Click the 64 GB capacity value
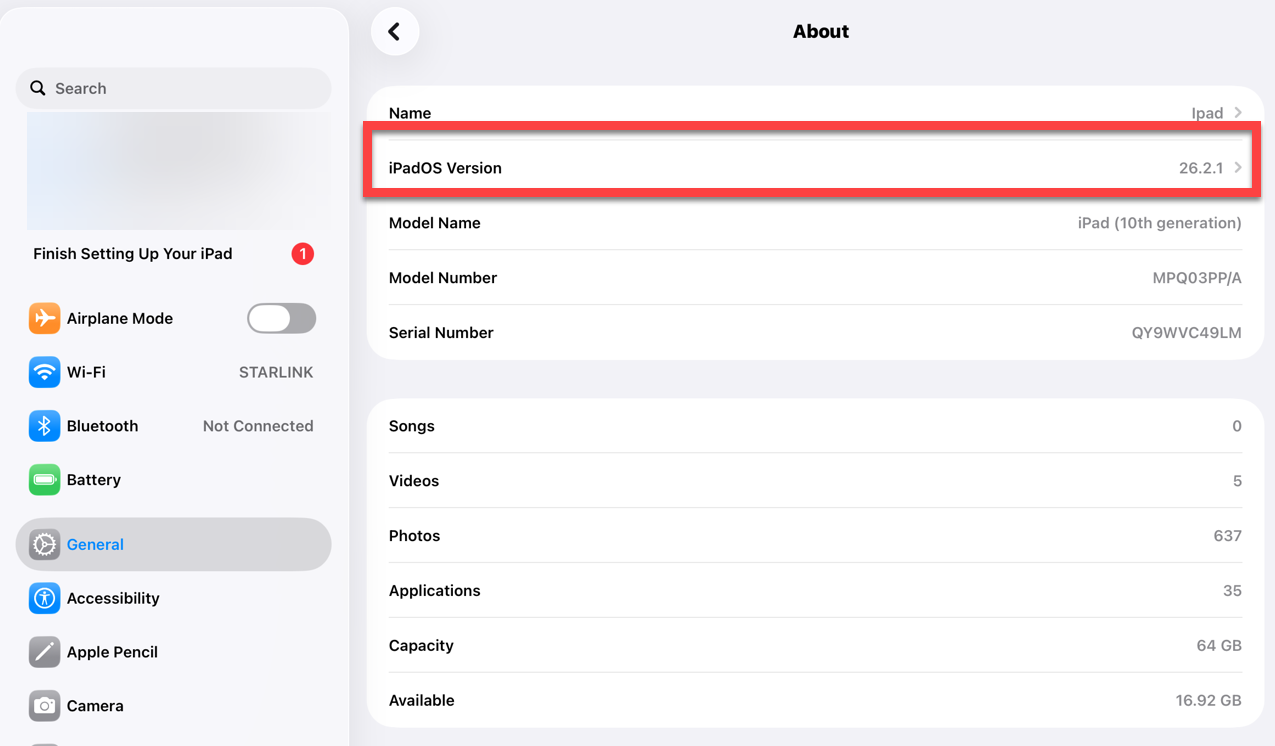Viewport: 1275px width, 746px height. pos(1219,646)
